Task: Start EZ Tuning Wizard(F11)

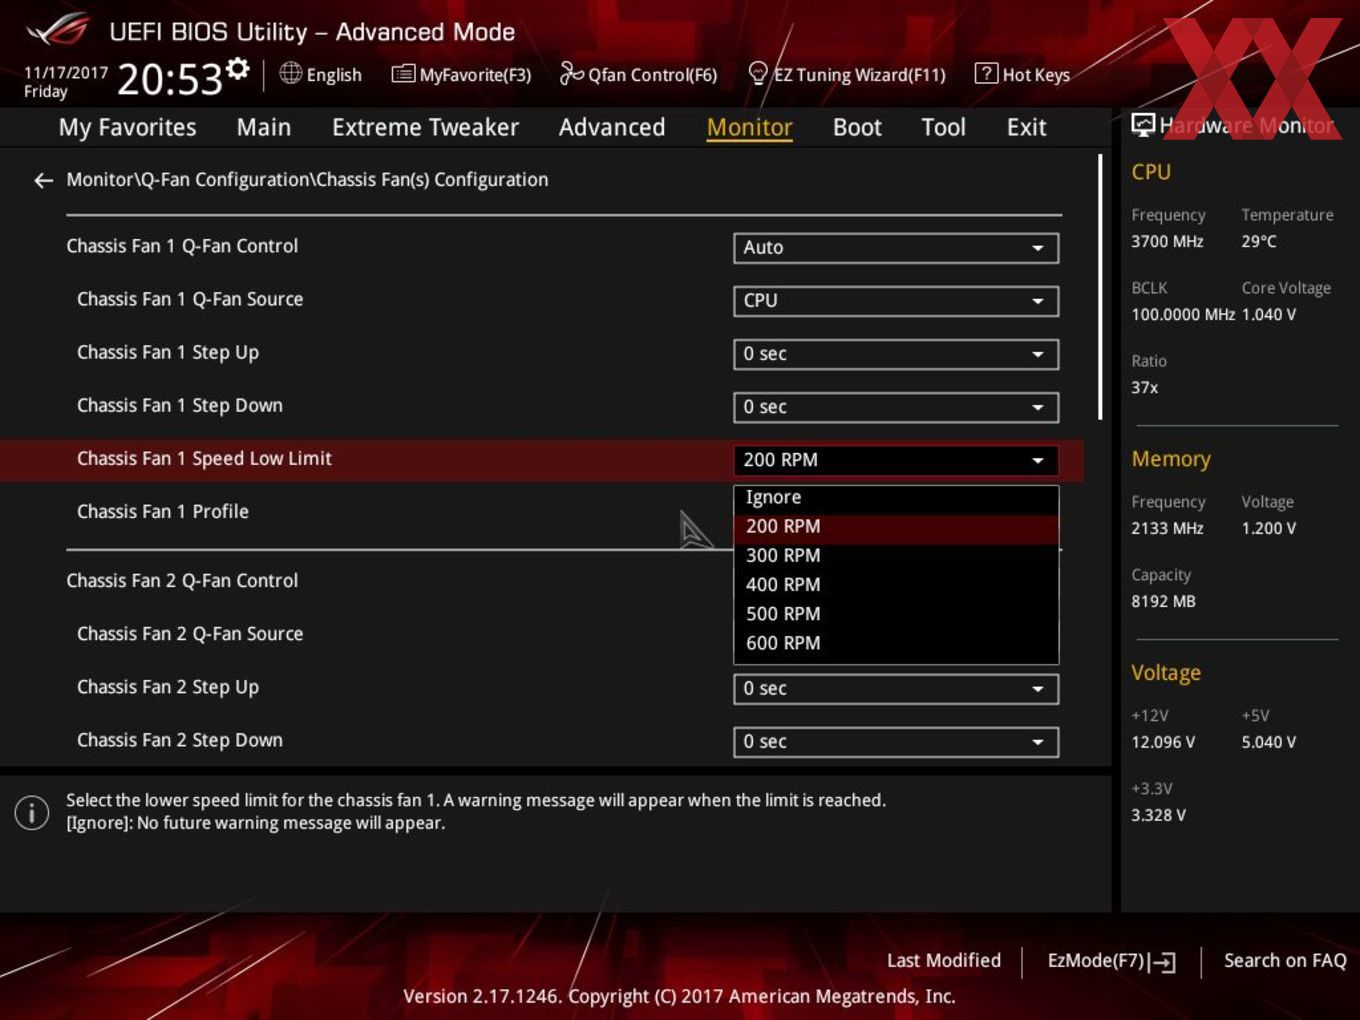Action: [x=847, y=74]
